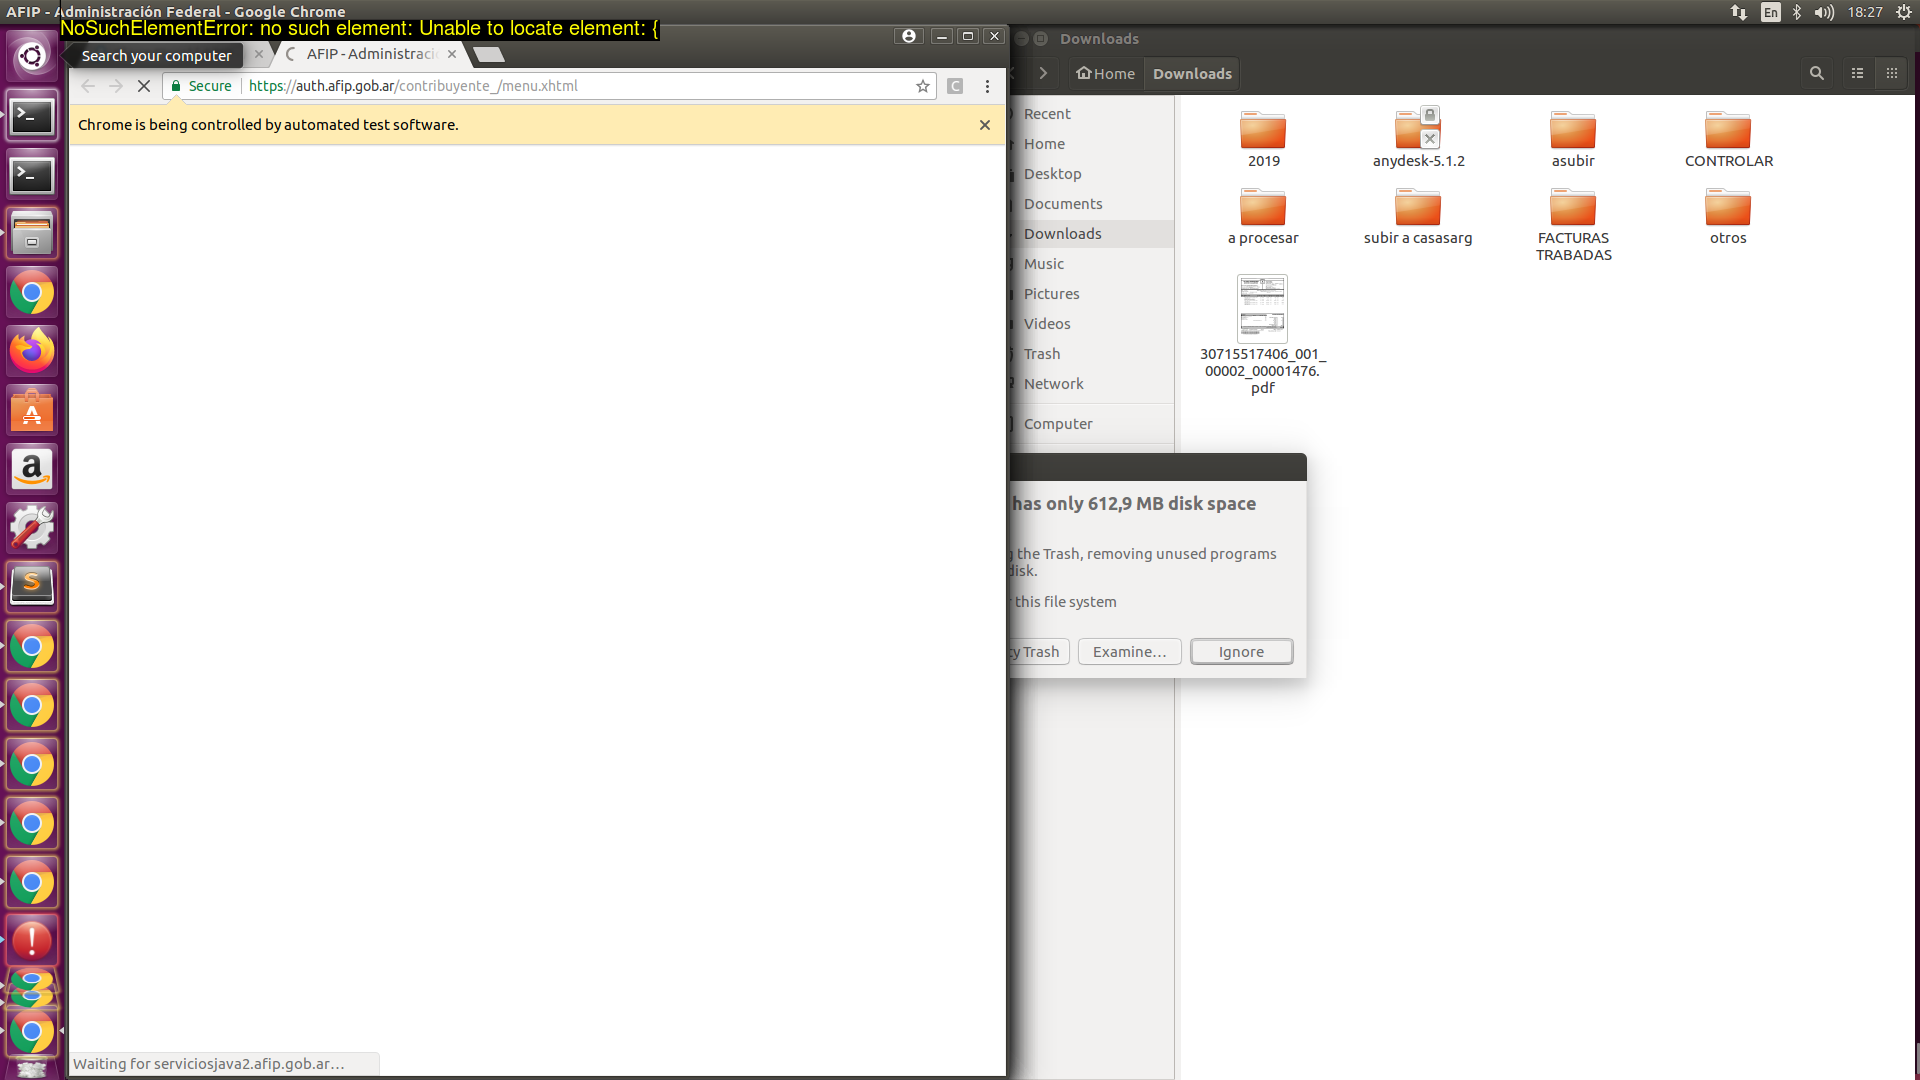Open the sound volume indicator

[x=1824, y=12]
